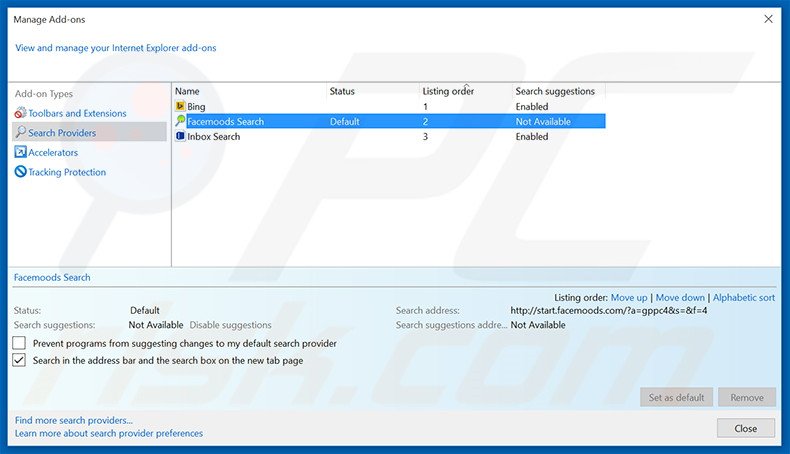790x454 pixels.
Task: Click the Default status of Facemoods Search
Action: (345, 121)
